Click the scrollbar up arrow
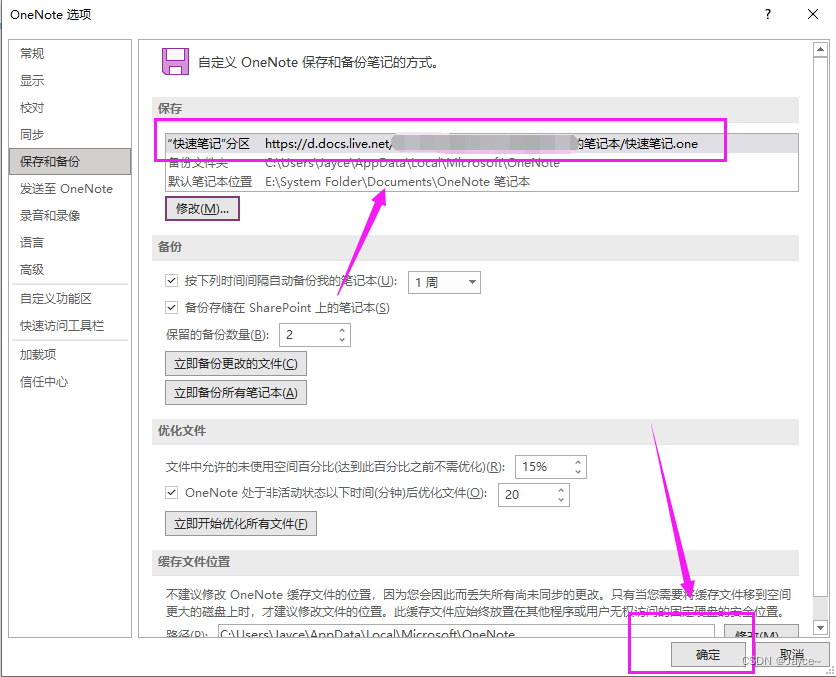This screenshot has height=677, width=836. tap(821, 50)
